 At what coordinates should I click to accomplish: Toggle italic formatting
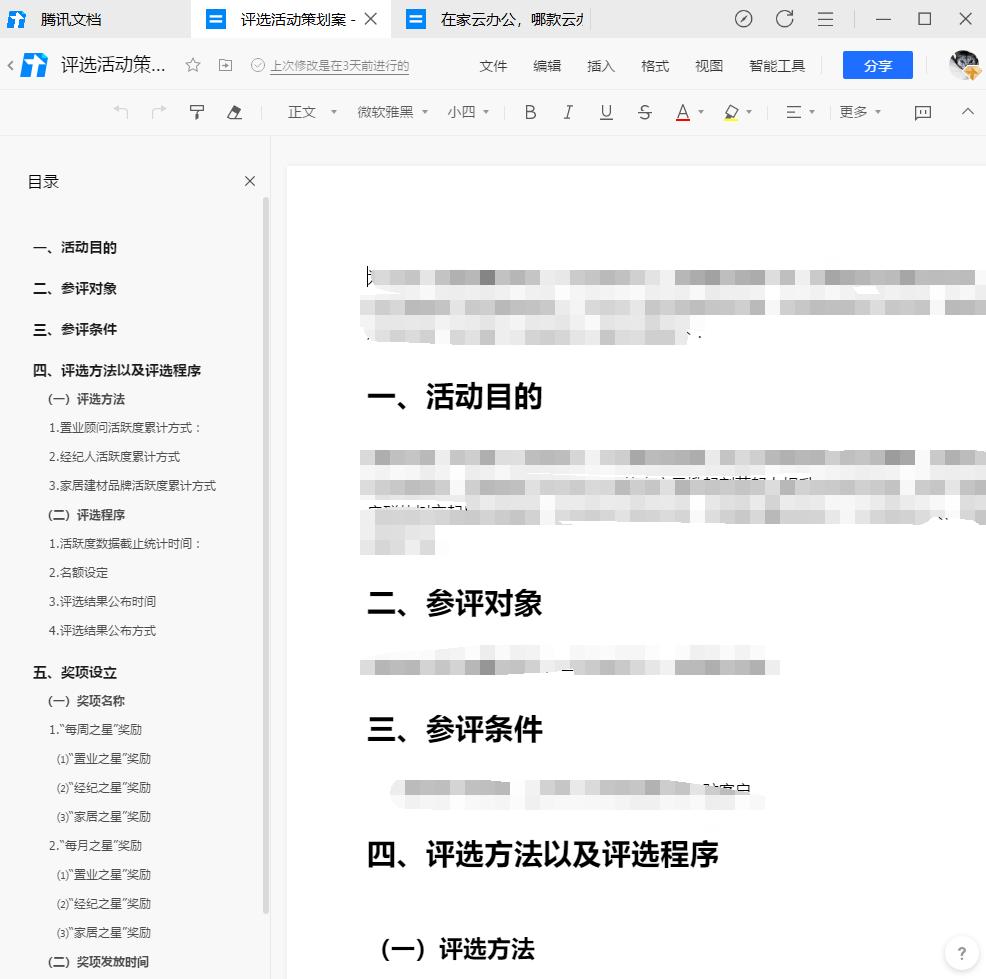point(567,112)
